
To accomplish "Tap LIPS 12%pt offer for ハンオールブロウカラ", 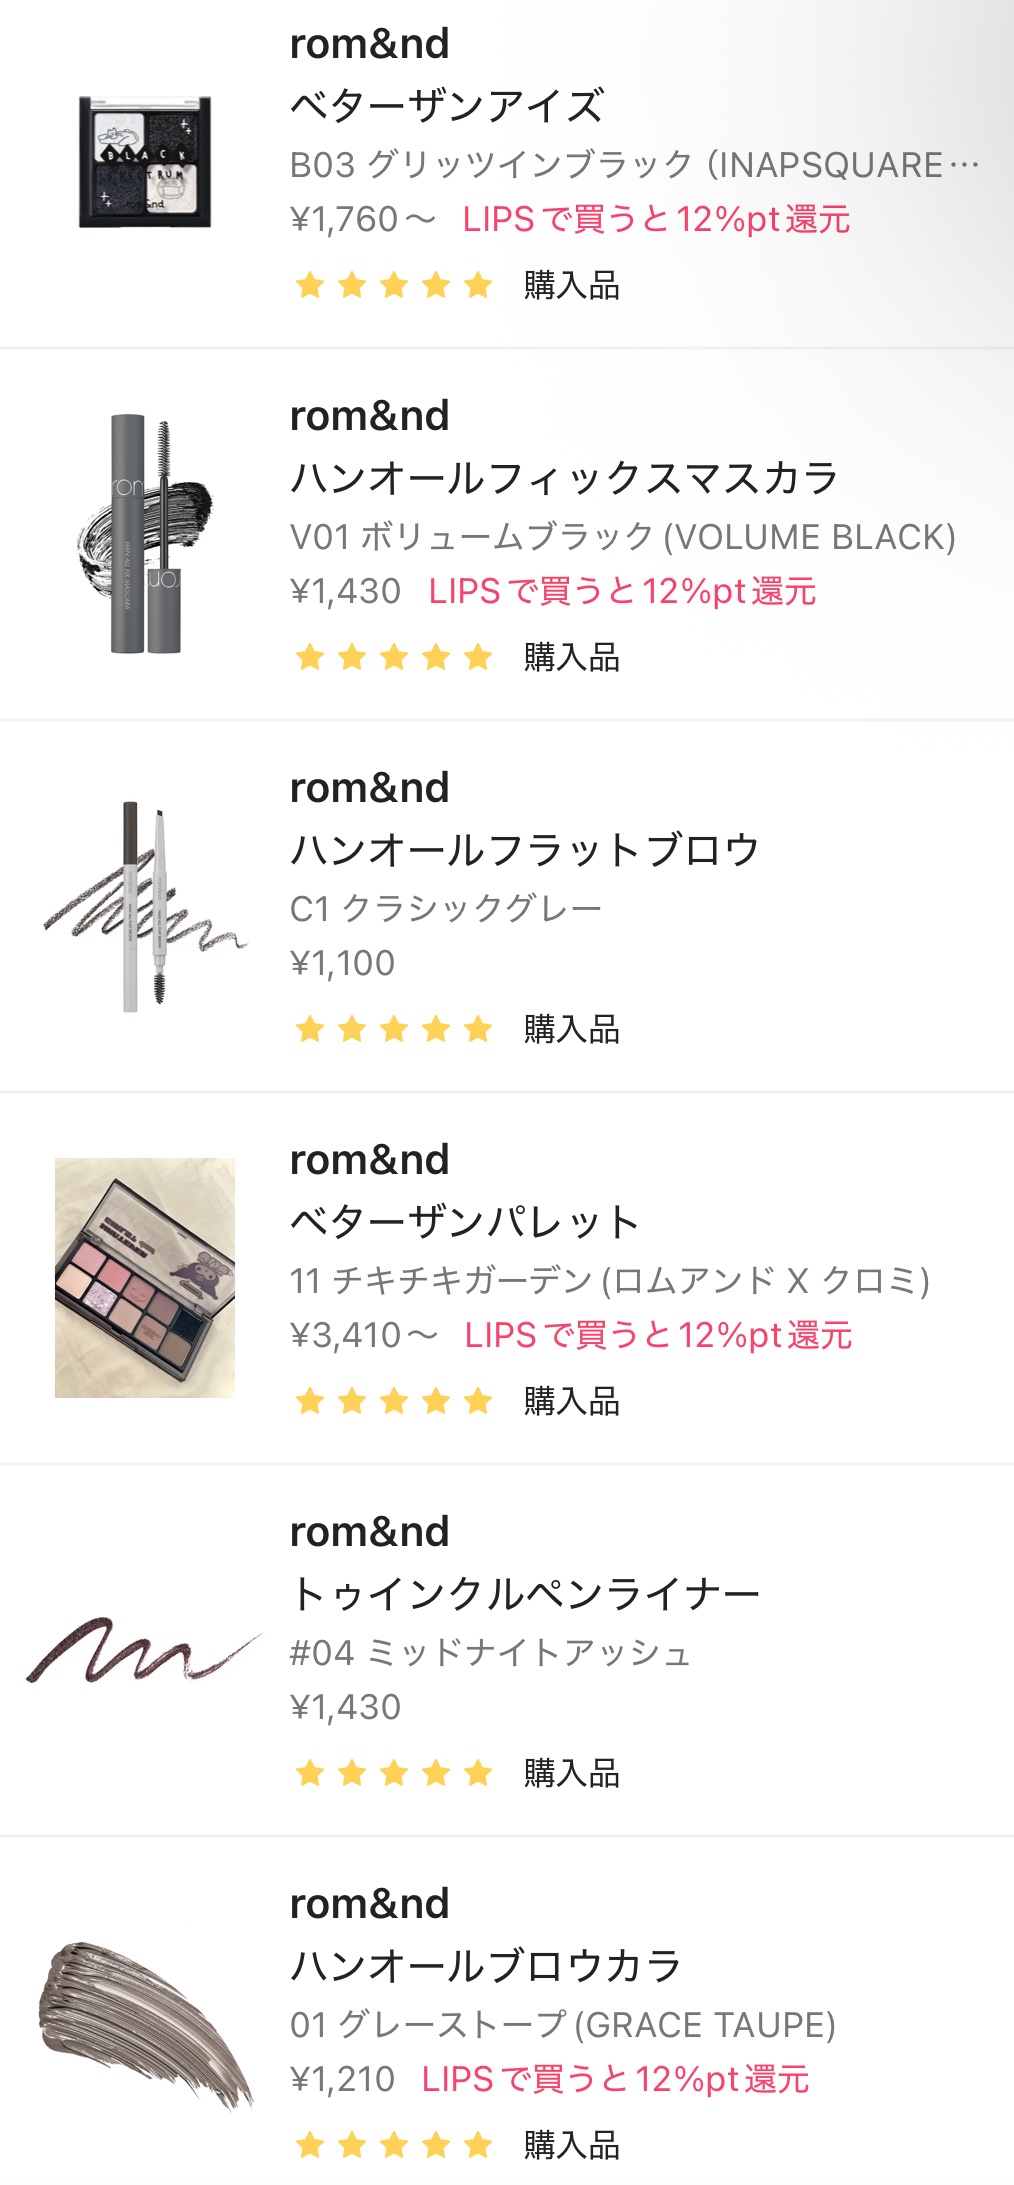I will point(615,2079).
